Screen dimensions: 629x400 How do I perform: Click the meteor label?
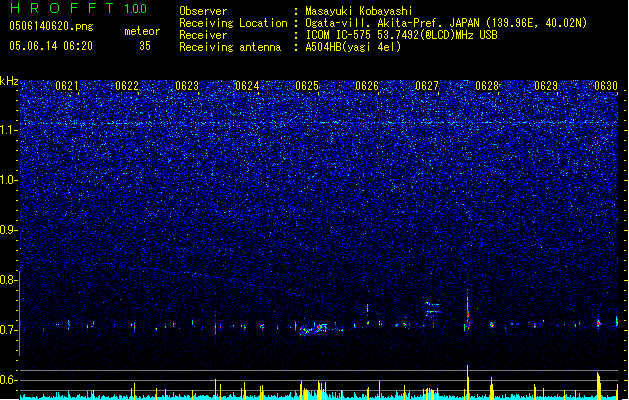pyautogui.click(x=142, y=31)
